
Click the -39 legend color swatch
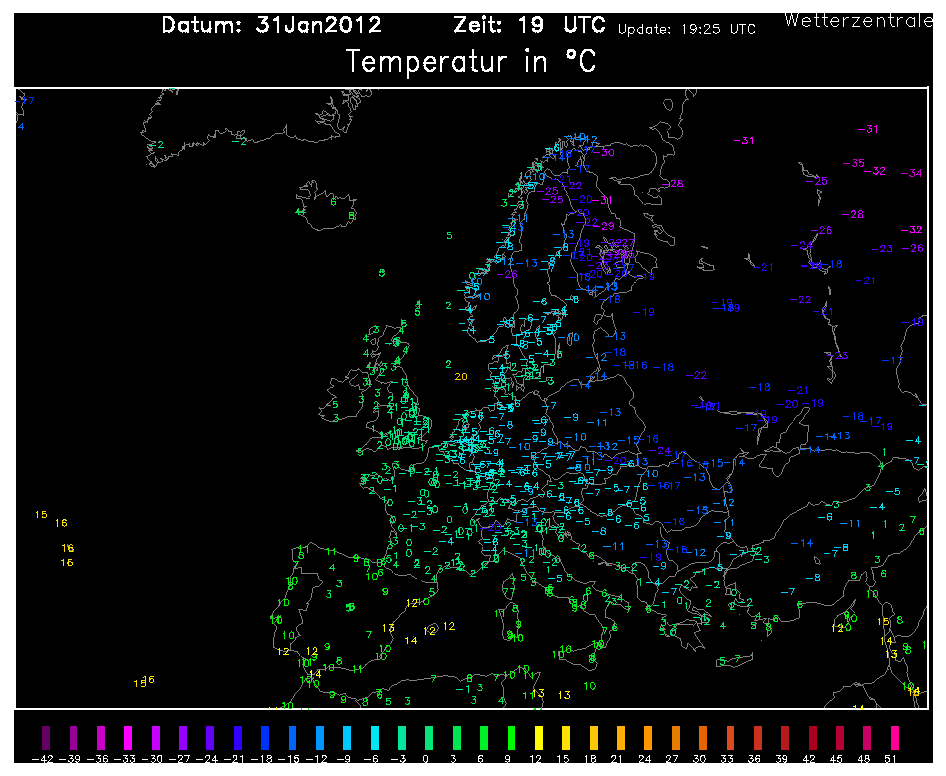[73, 737]
